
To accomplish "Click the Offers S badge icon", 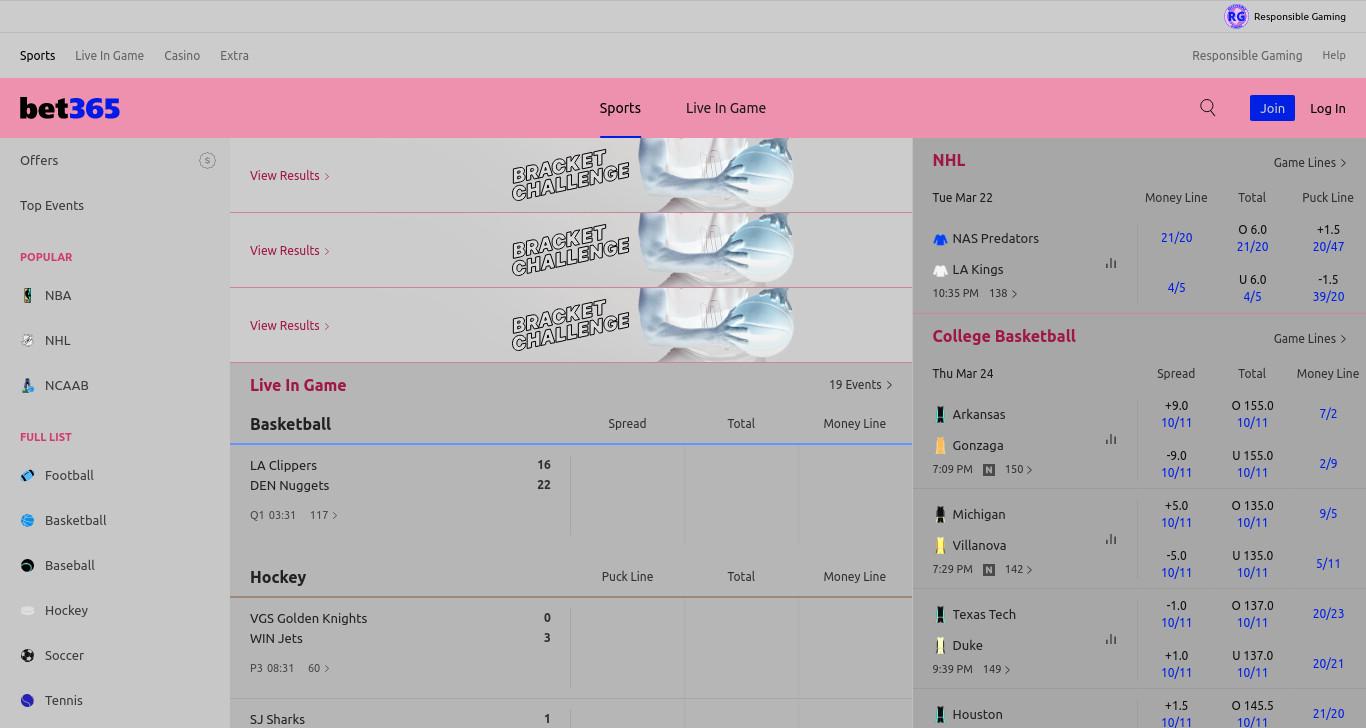I will [207, 160].
